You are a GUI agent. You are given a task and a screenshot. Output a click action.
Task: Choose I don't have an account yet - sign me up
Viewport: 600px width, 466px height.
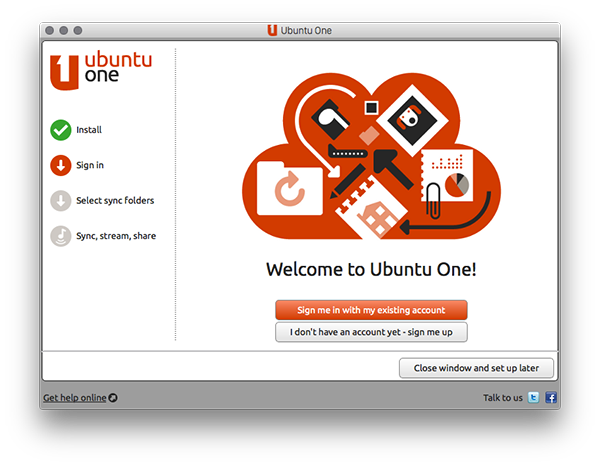click(x=371, y=332)
